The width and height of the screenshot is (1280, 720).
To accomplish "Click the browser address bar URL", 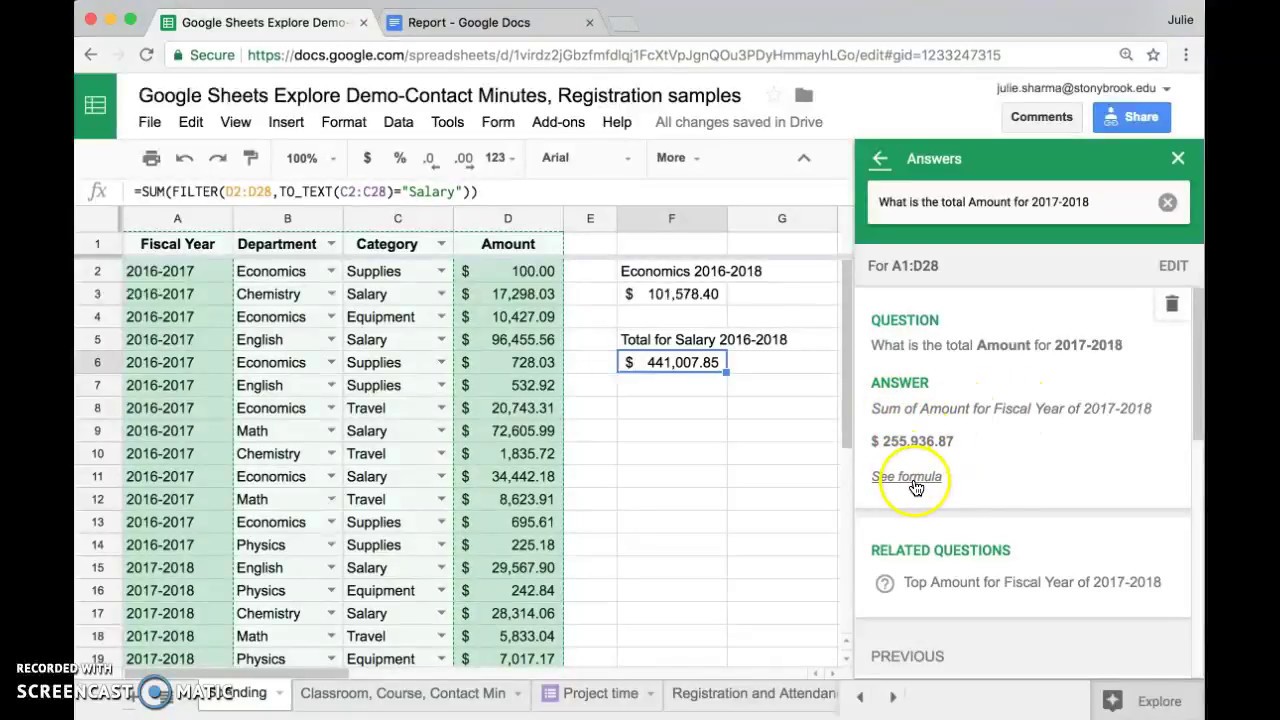I will pos(624,55).
